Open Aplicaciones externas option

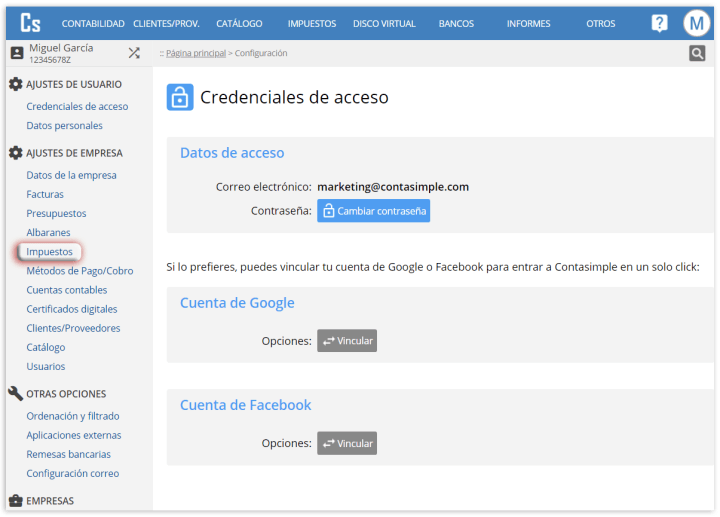click(73, 435)
